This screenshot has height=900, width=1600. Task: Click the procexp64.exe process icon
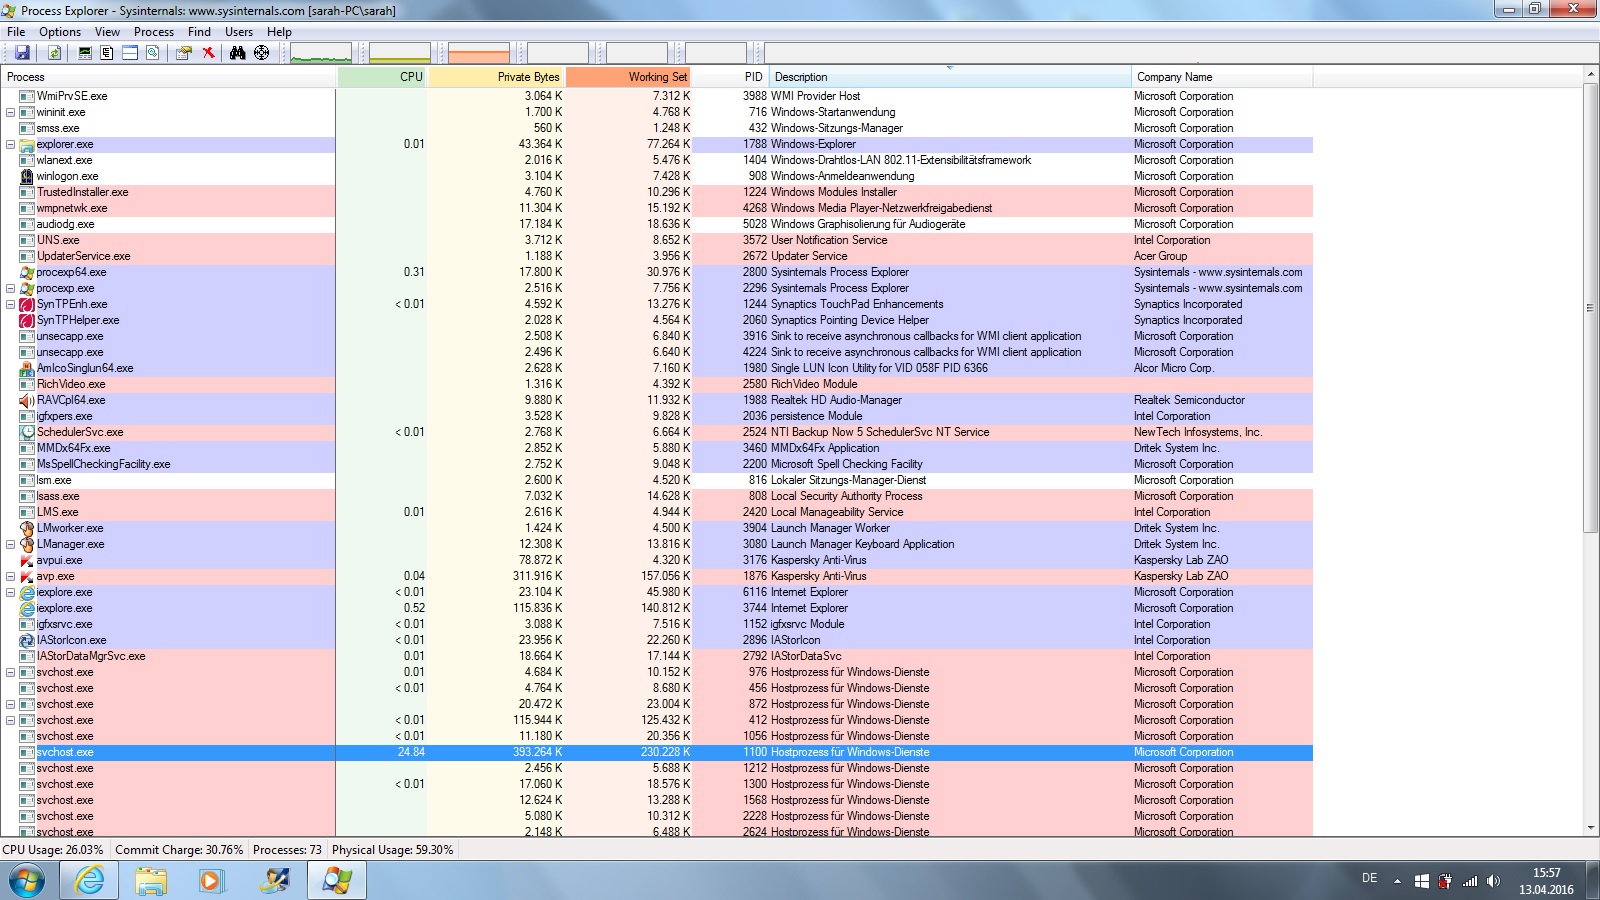(27, 272)
